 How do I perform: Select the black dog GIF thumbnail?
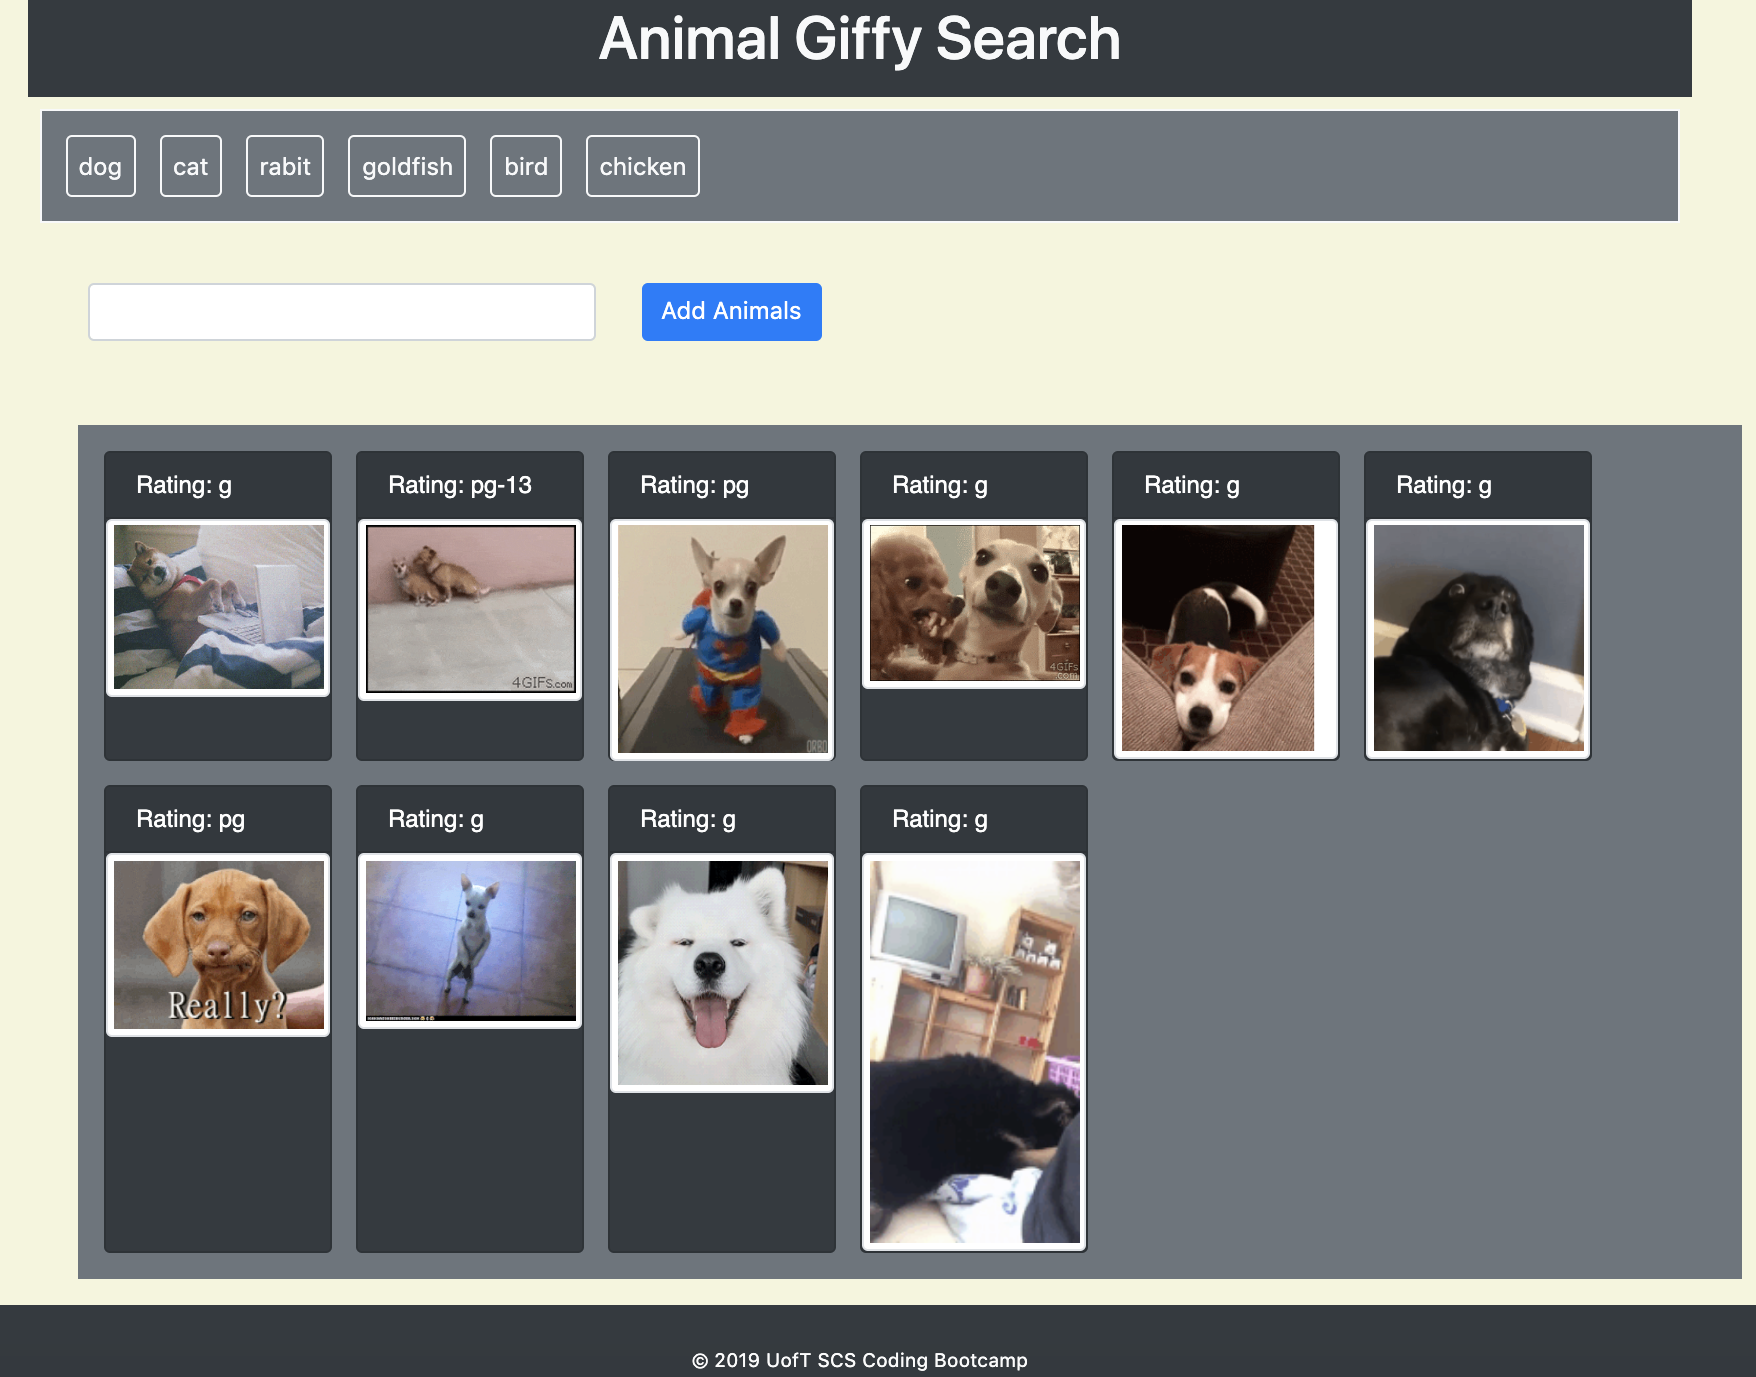[1478, 639]
